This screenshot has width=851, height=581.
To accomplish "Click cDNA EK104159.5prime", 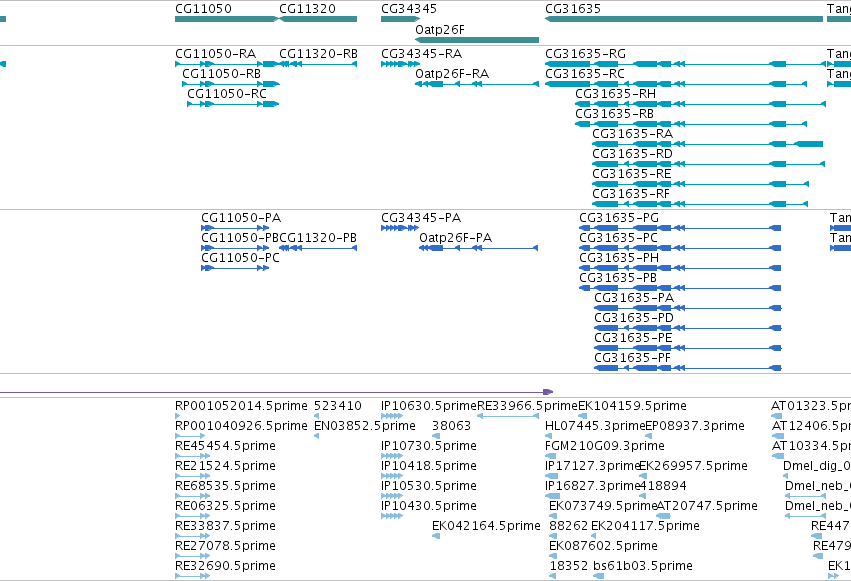I will pyautogui.click(x=632, y=406).
